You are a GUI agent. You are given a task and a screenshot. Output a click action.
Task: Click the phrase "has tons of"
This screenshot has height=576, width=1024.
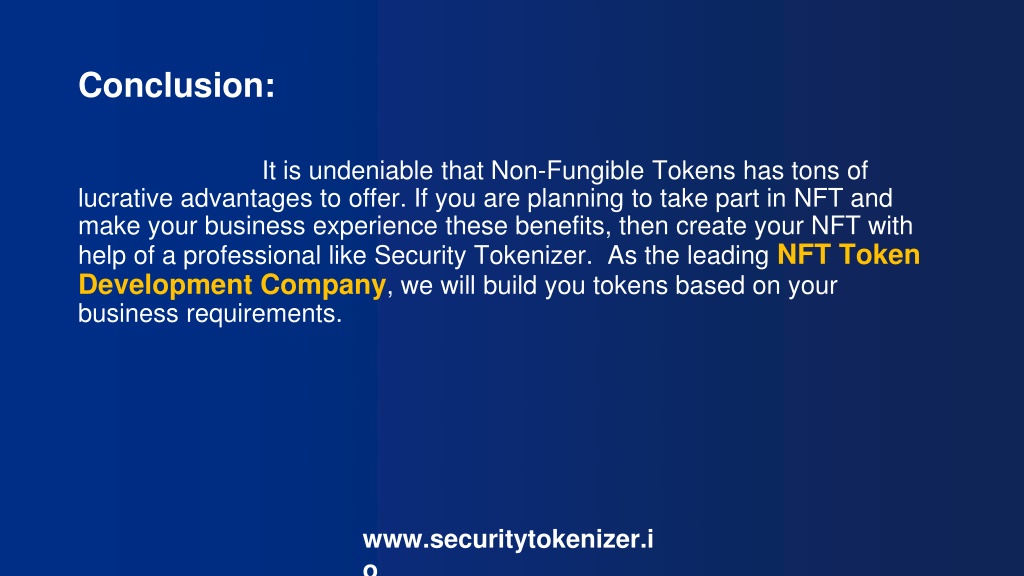(x=805, y=171)
